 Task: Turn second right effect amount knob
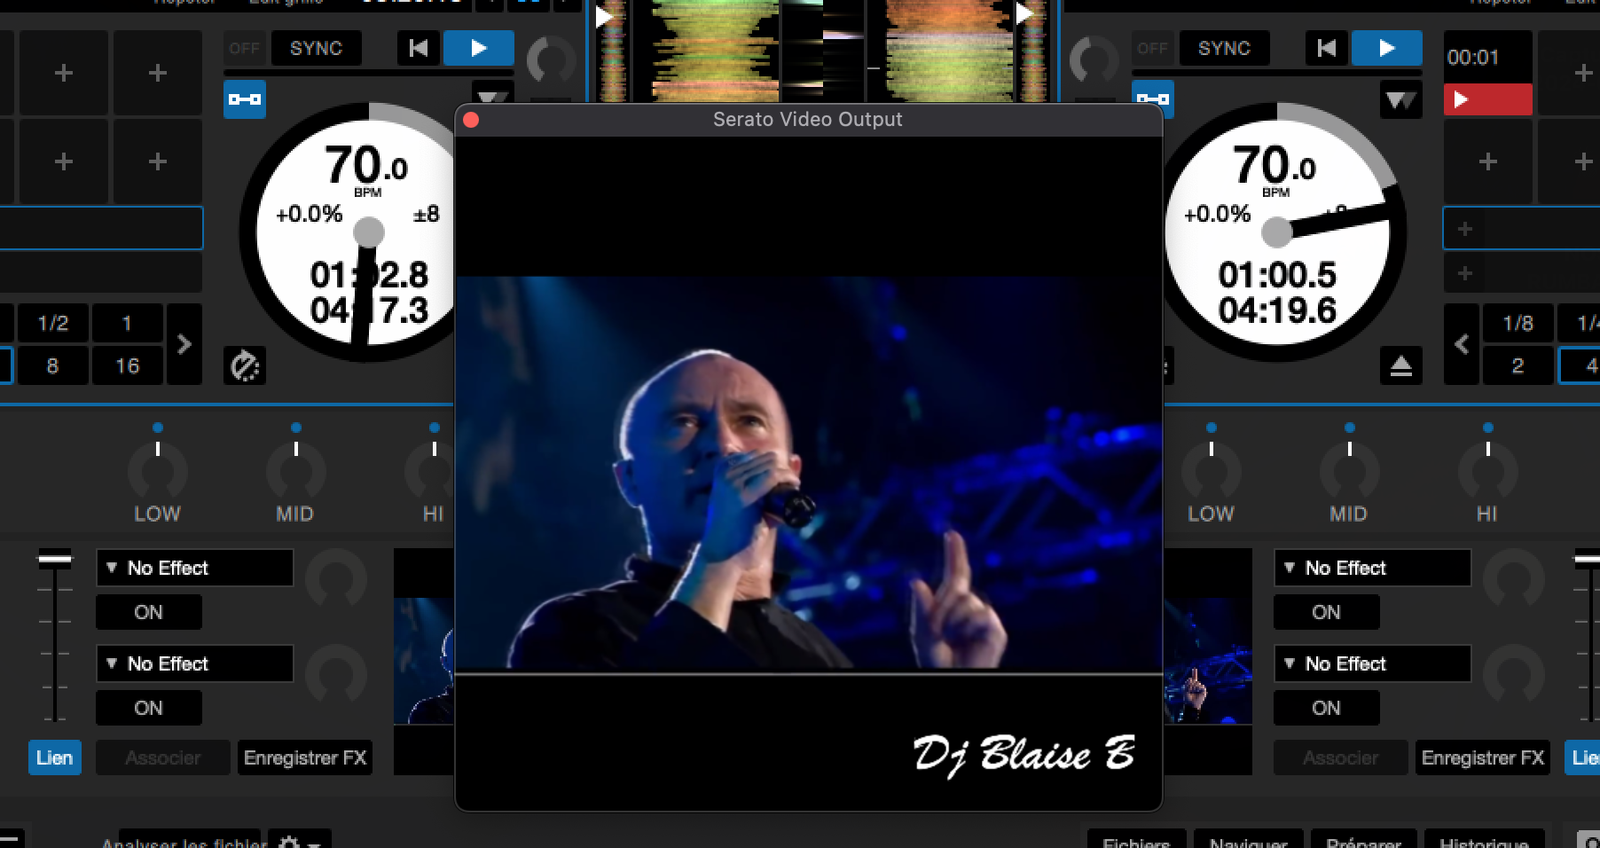(x=1514, y=676)
